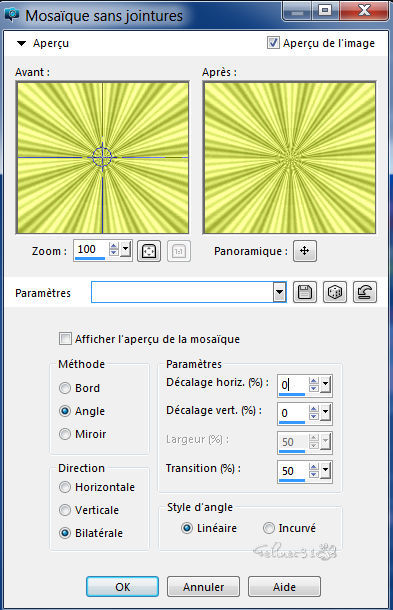Click the Annuler button
393x610 pixels.
(204, 587)
